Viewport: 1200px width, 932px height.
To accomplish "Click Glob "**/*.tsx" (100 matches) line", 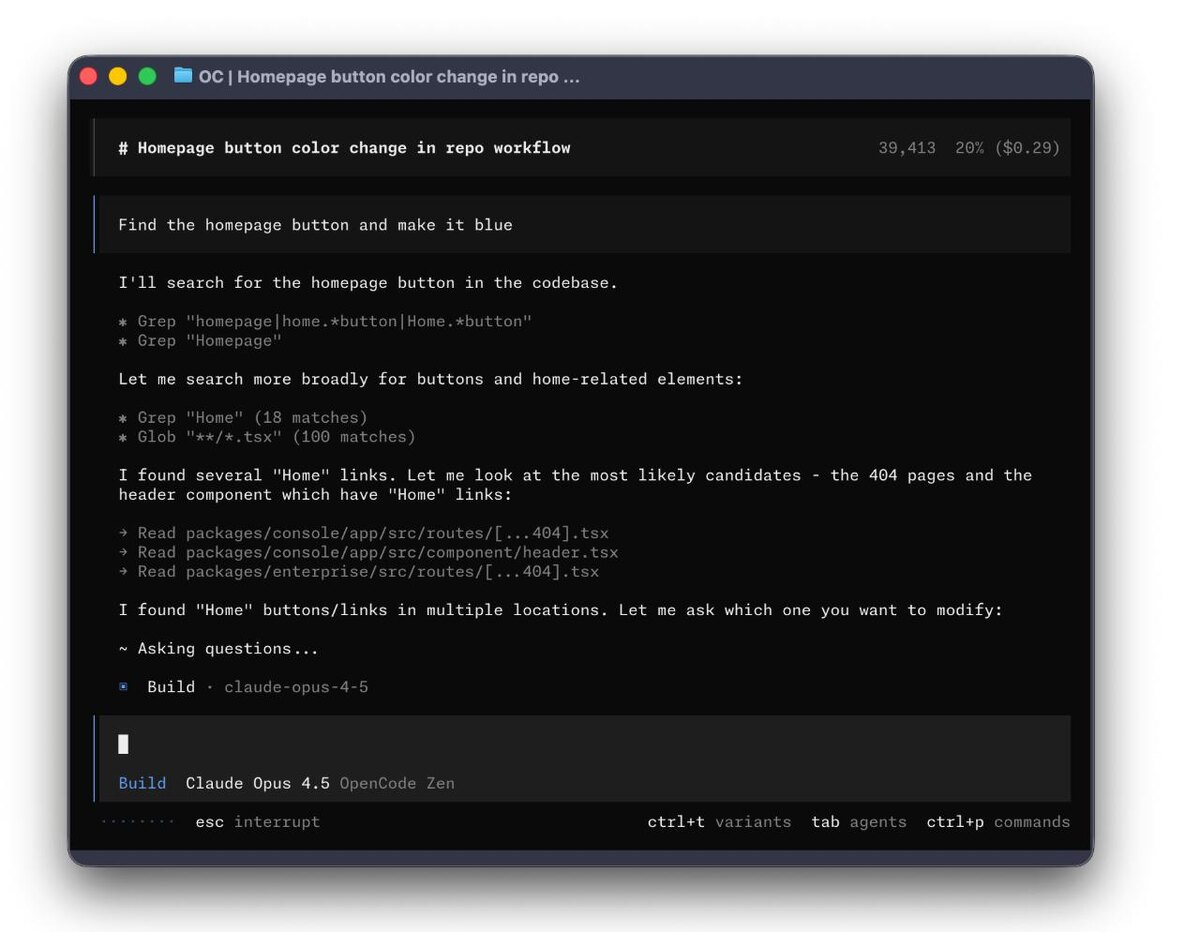I will (267, 437).
